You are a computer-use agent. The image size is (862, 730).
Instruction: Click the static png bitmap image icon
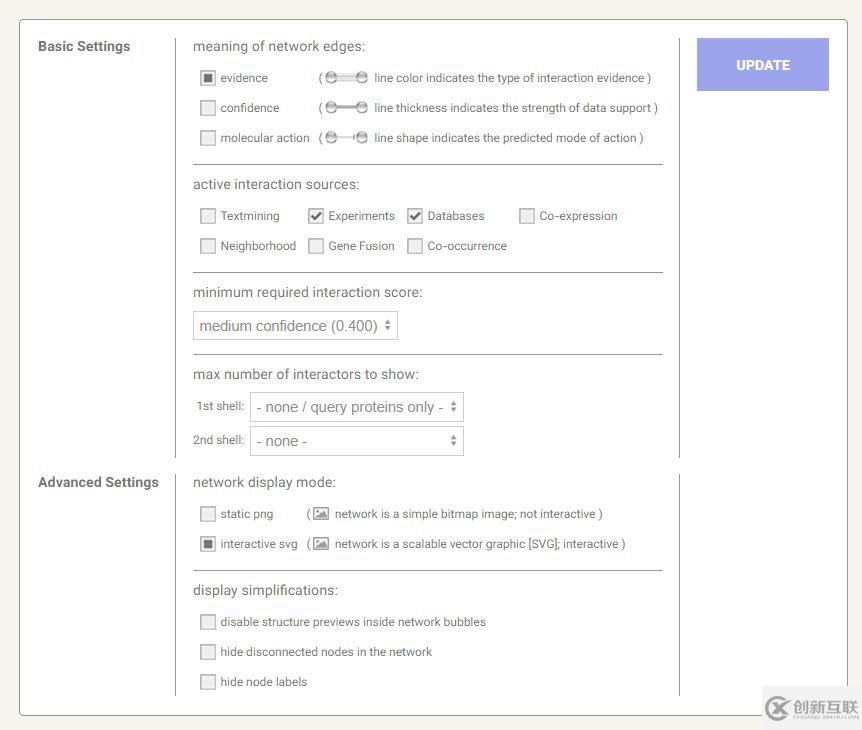click(x=321, y=514)
